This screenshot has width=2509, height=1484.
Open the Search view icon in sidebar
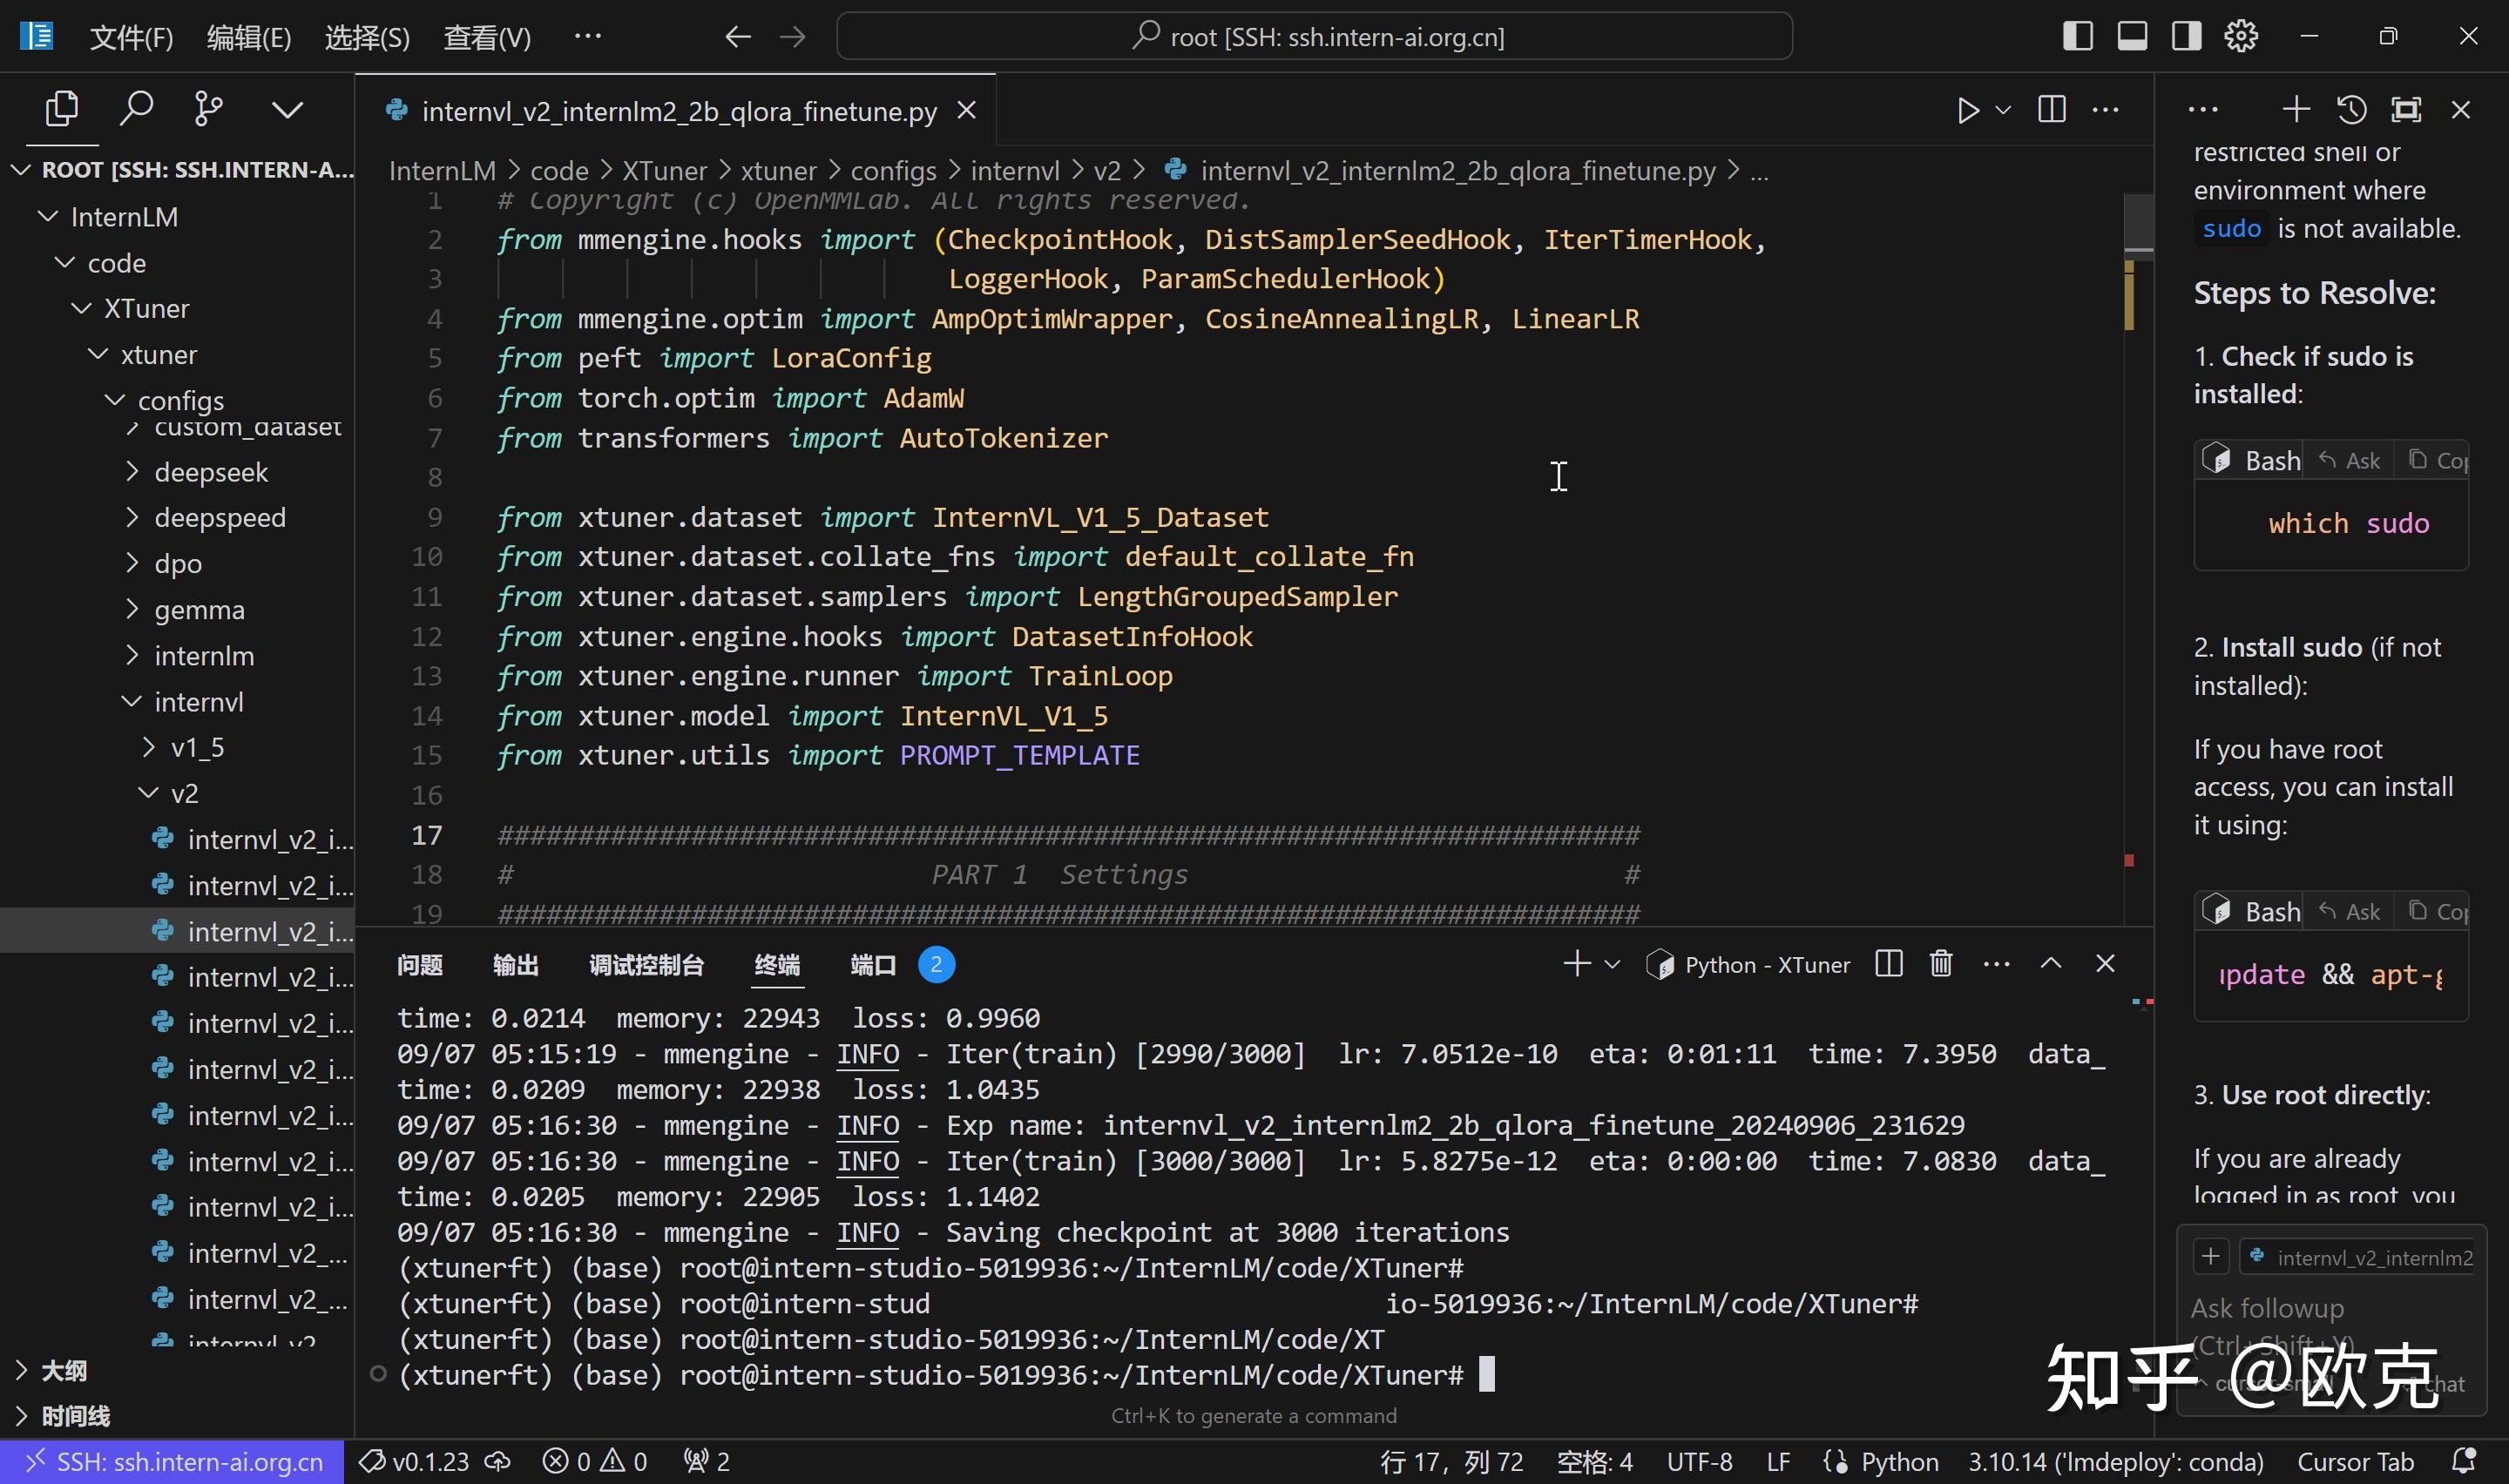click(x=136, y=108)
